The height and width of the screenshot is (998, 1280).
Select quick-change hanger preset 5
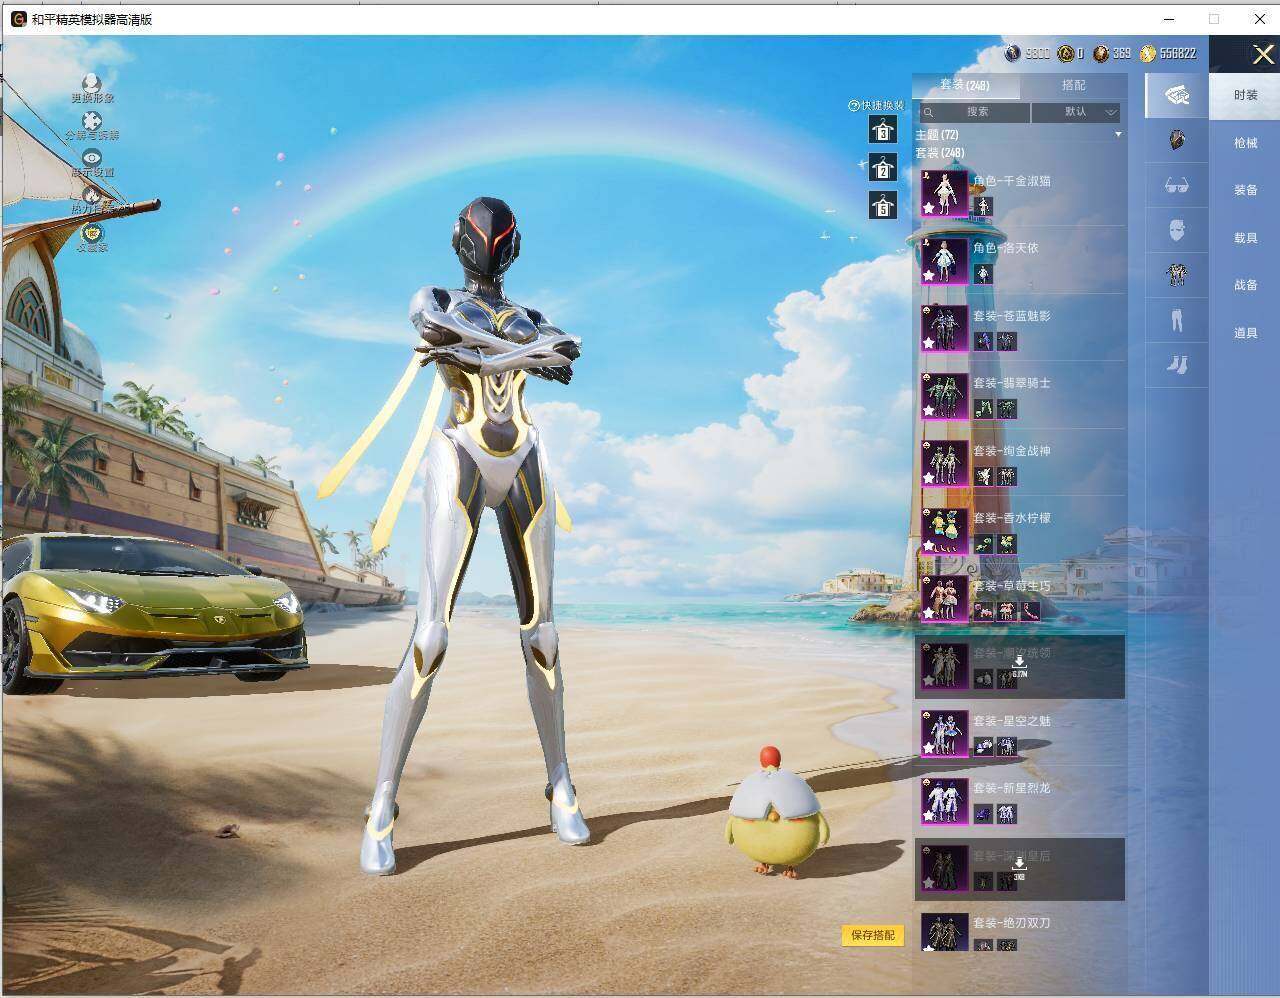click(x=882, y=206)
